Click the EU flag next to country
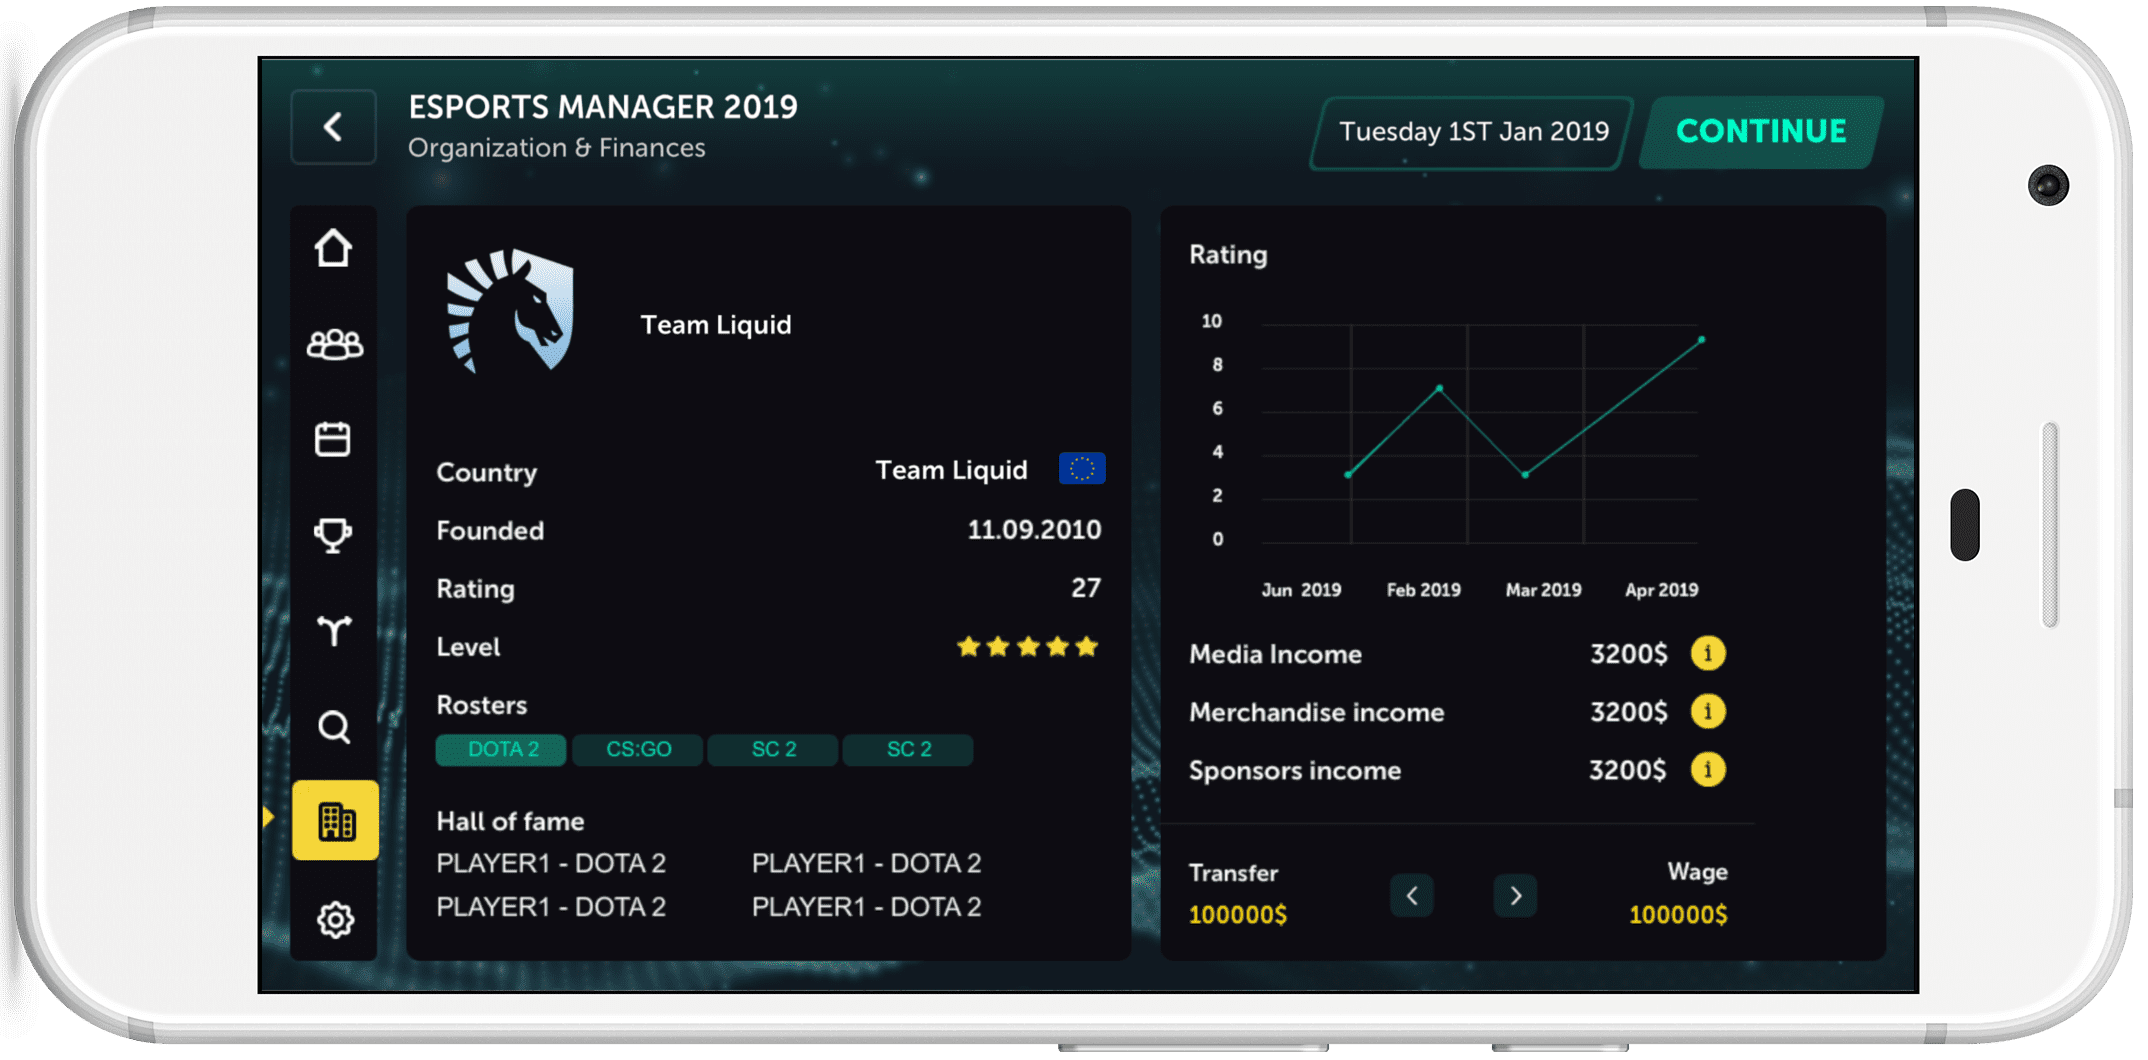Screen dimensions: 2148x1060 (1082, 468)
